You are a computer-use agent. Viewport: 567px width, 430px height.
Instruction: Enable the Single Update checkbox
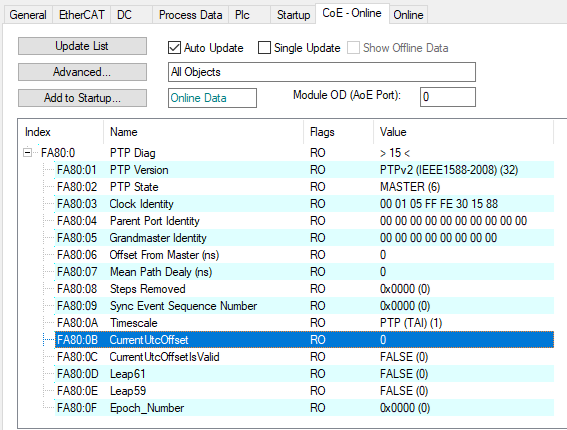[264, 48]
